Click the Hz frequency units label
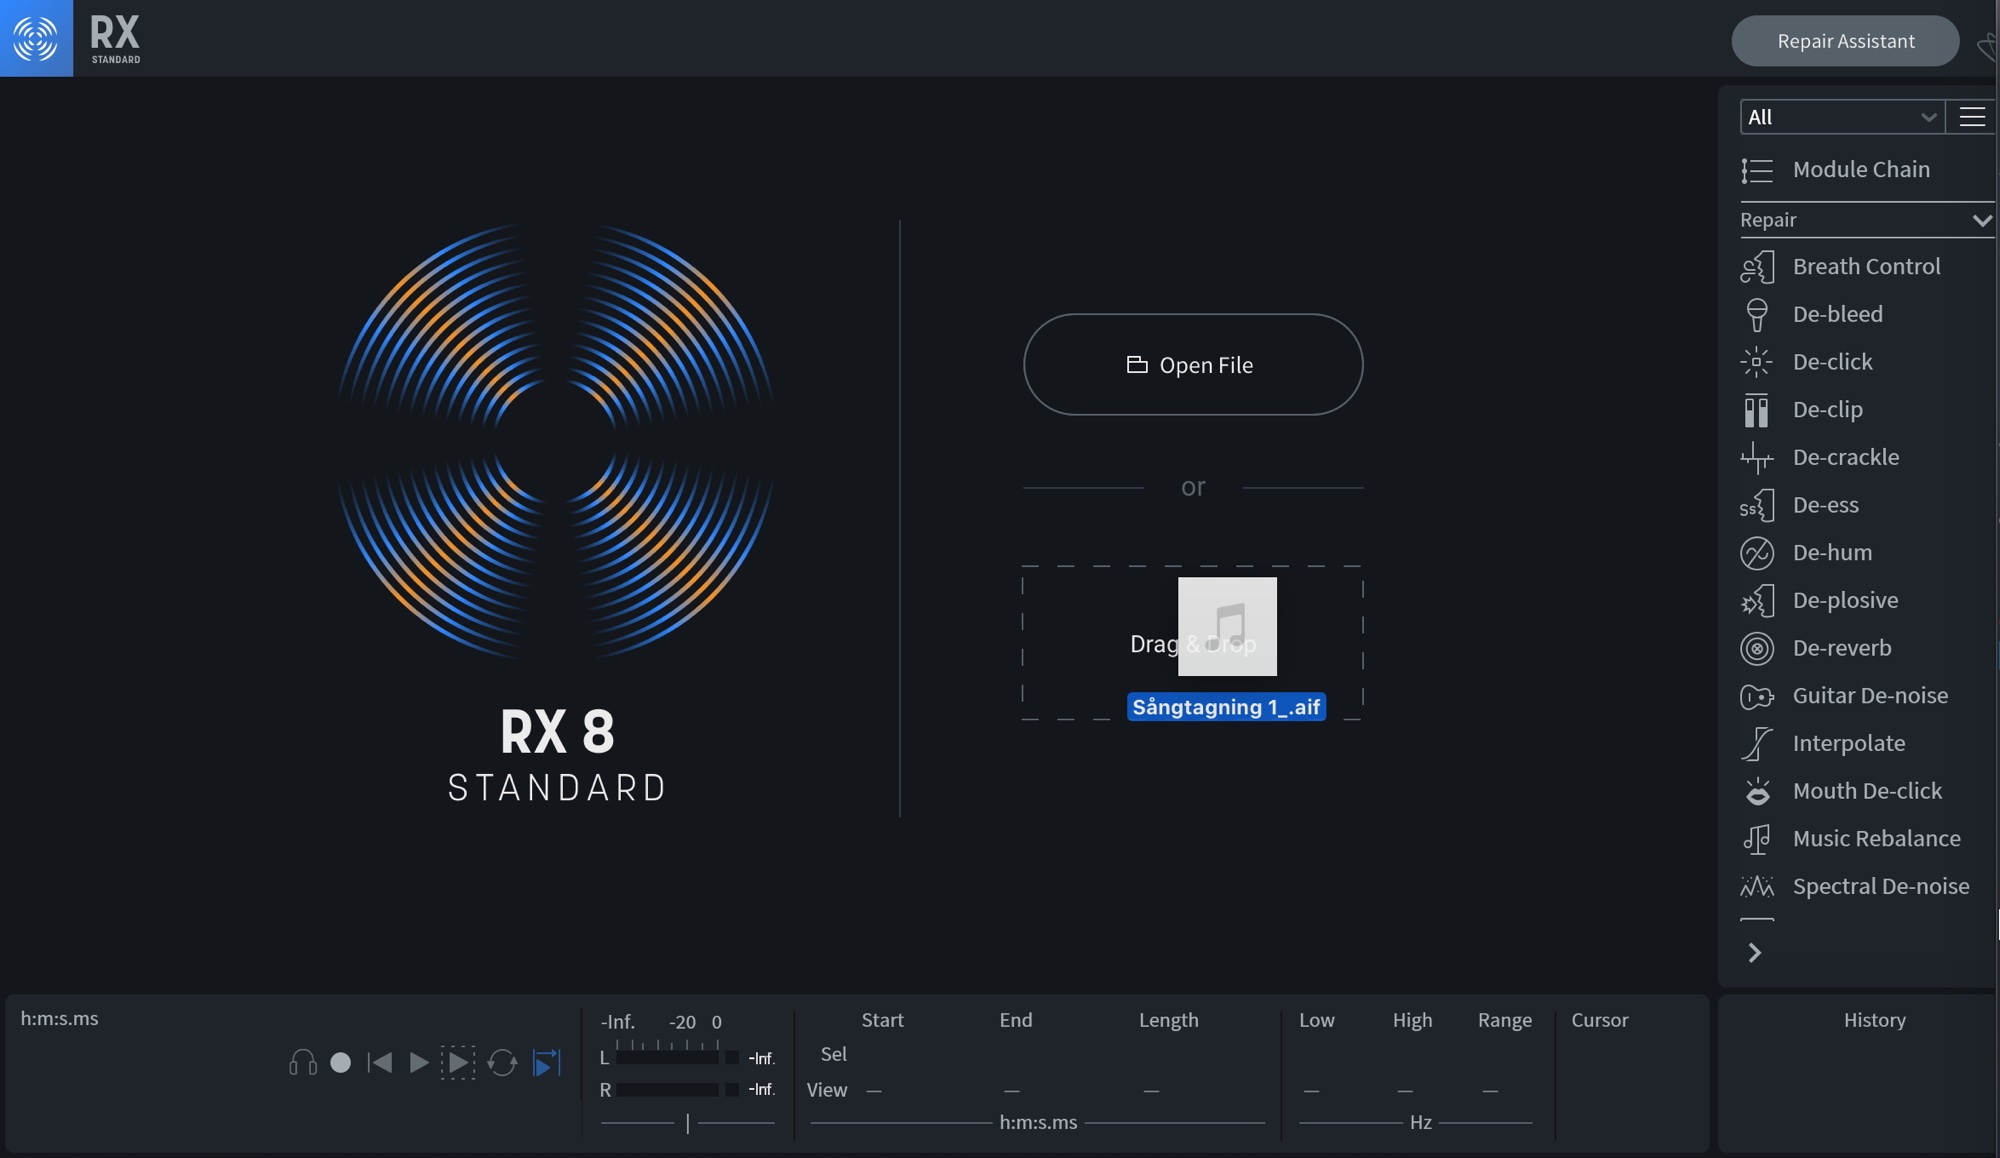The image size is (2000, 1158). 1420,1122
